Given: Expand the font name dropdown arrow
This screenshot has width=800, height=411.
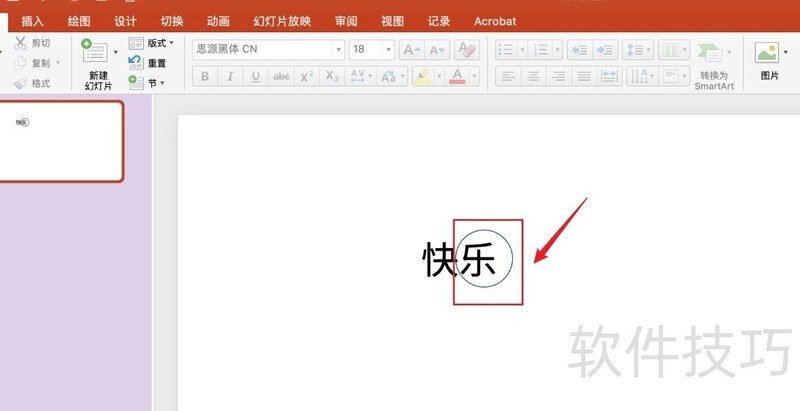Looking at the screenshot, I should [339, 49].
